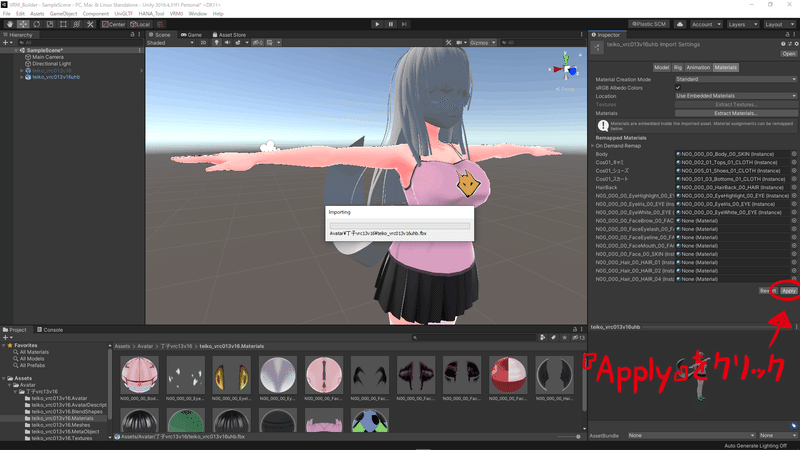800x450 pixels.
Task: Open Layout dropdown
Action: pos(779,24)
